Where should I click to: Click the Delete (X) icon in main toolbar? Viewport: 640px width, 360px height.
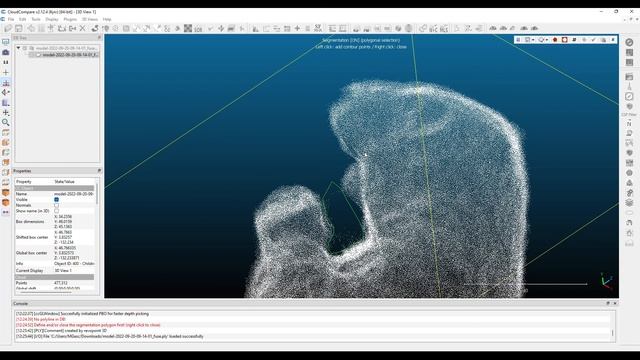point(82,28)
